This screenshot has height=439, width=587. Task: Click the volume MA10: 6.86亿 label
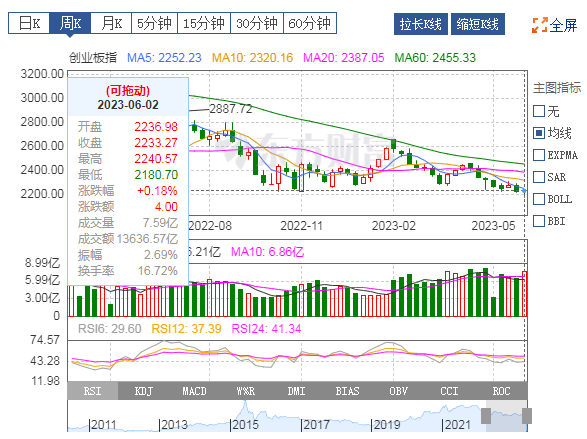(x=268, y=252)
